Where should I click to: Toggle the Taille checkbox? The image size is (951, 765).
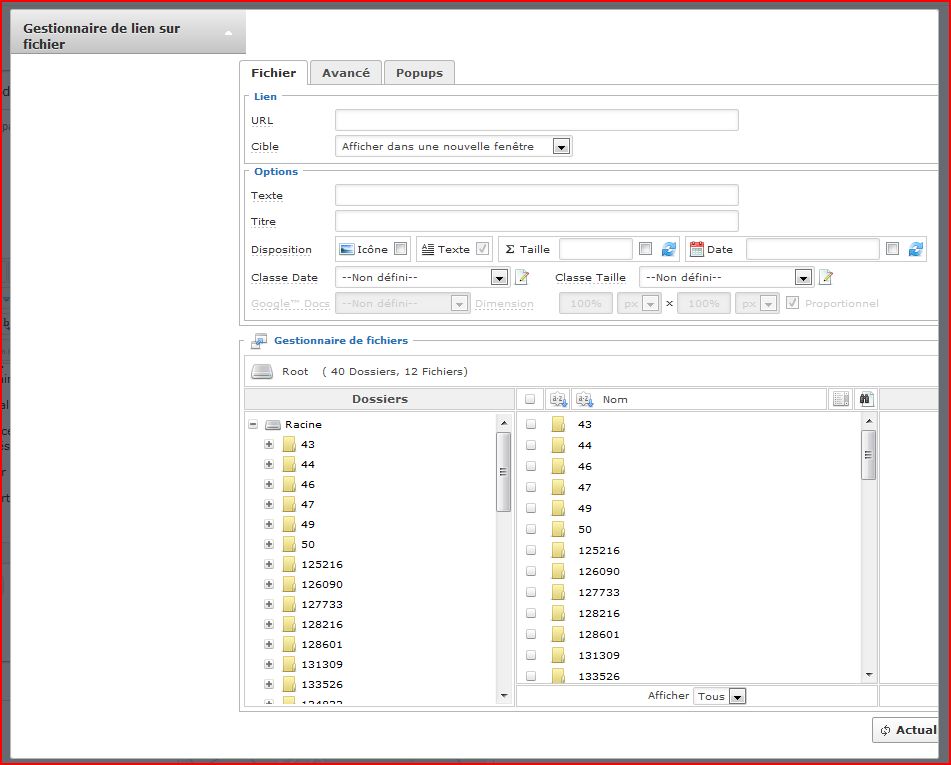646,249
